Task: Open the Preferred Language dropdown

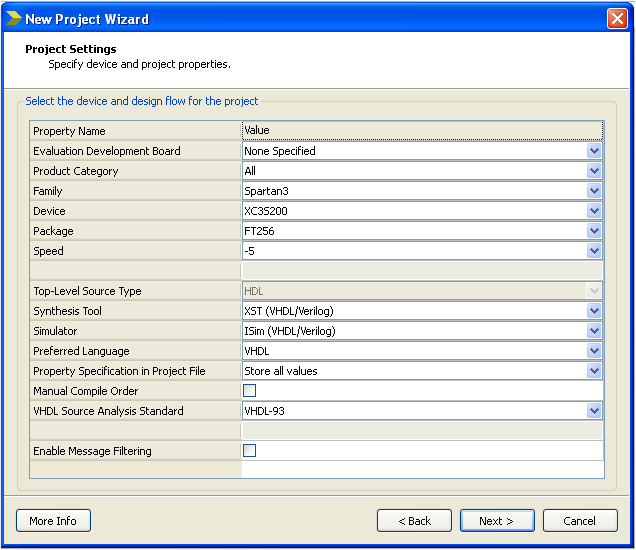Action: pos(594,351)
